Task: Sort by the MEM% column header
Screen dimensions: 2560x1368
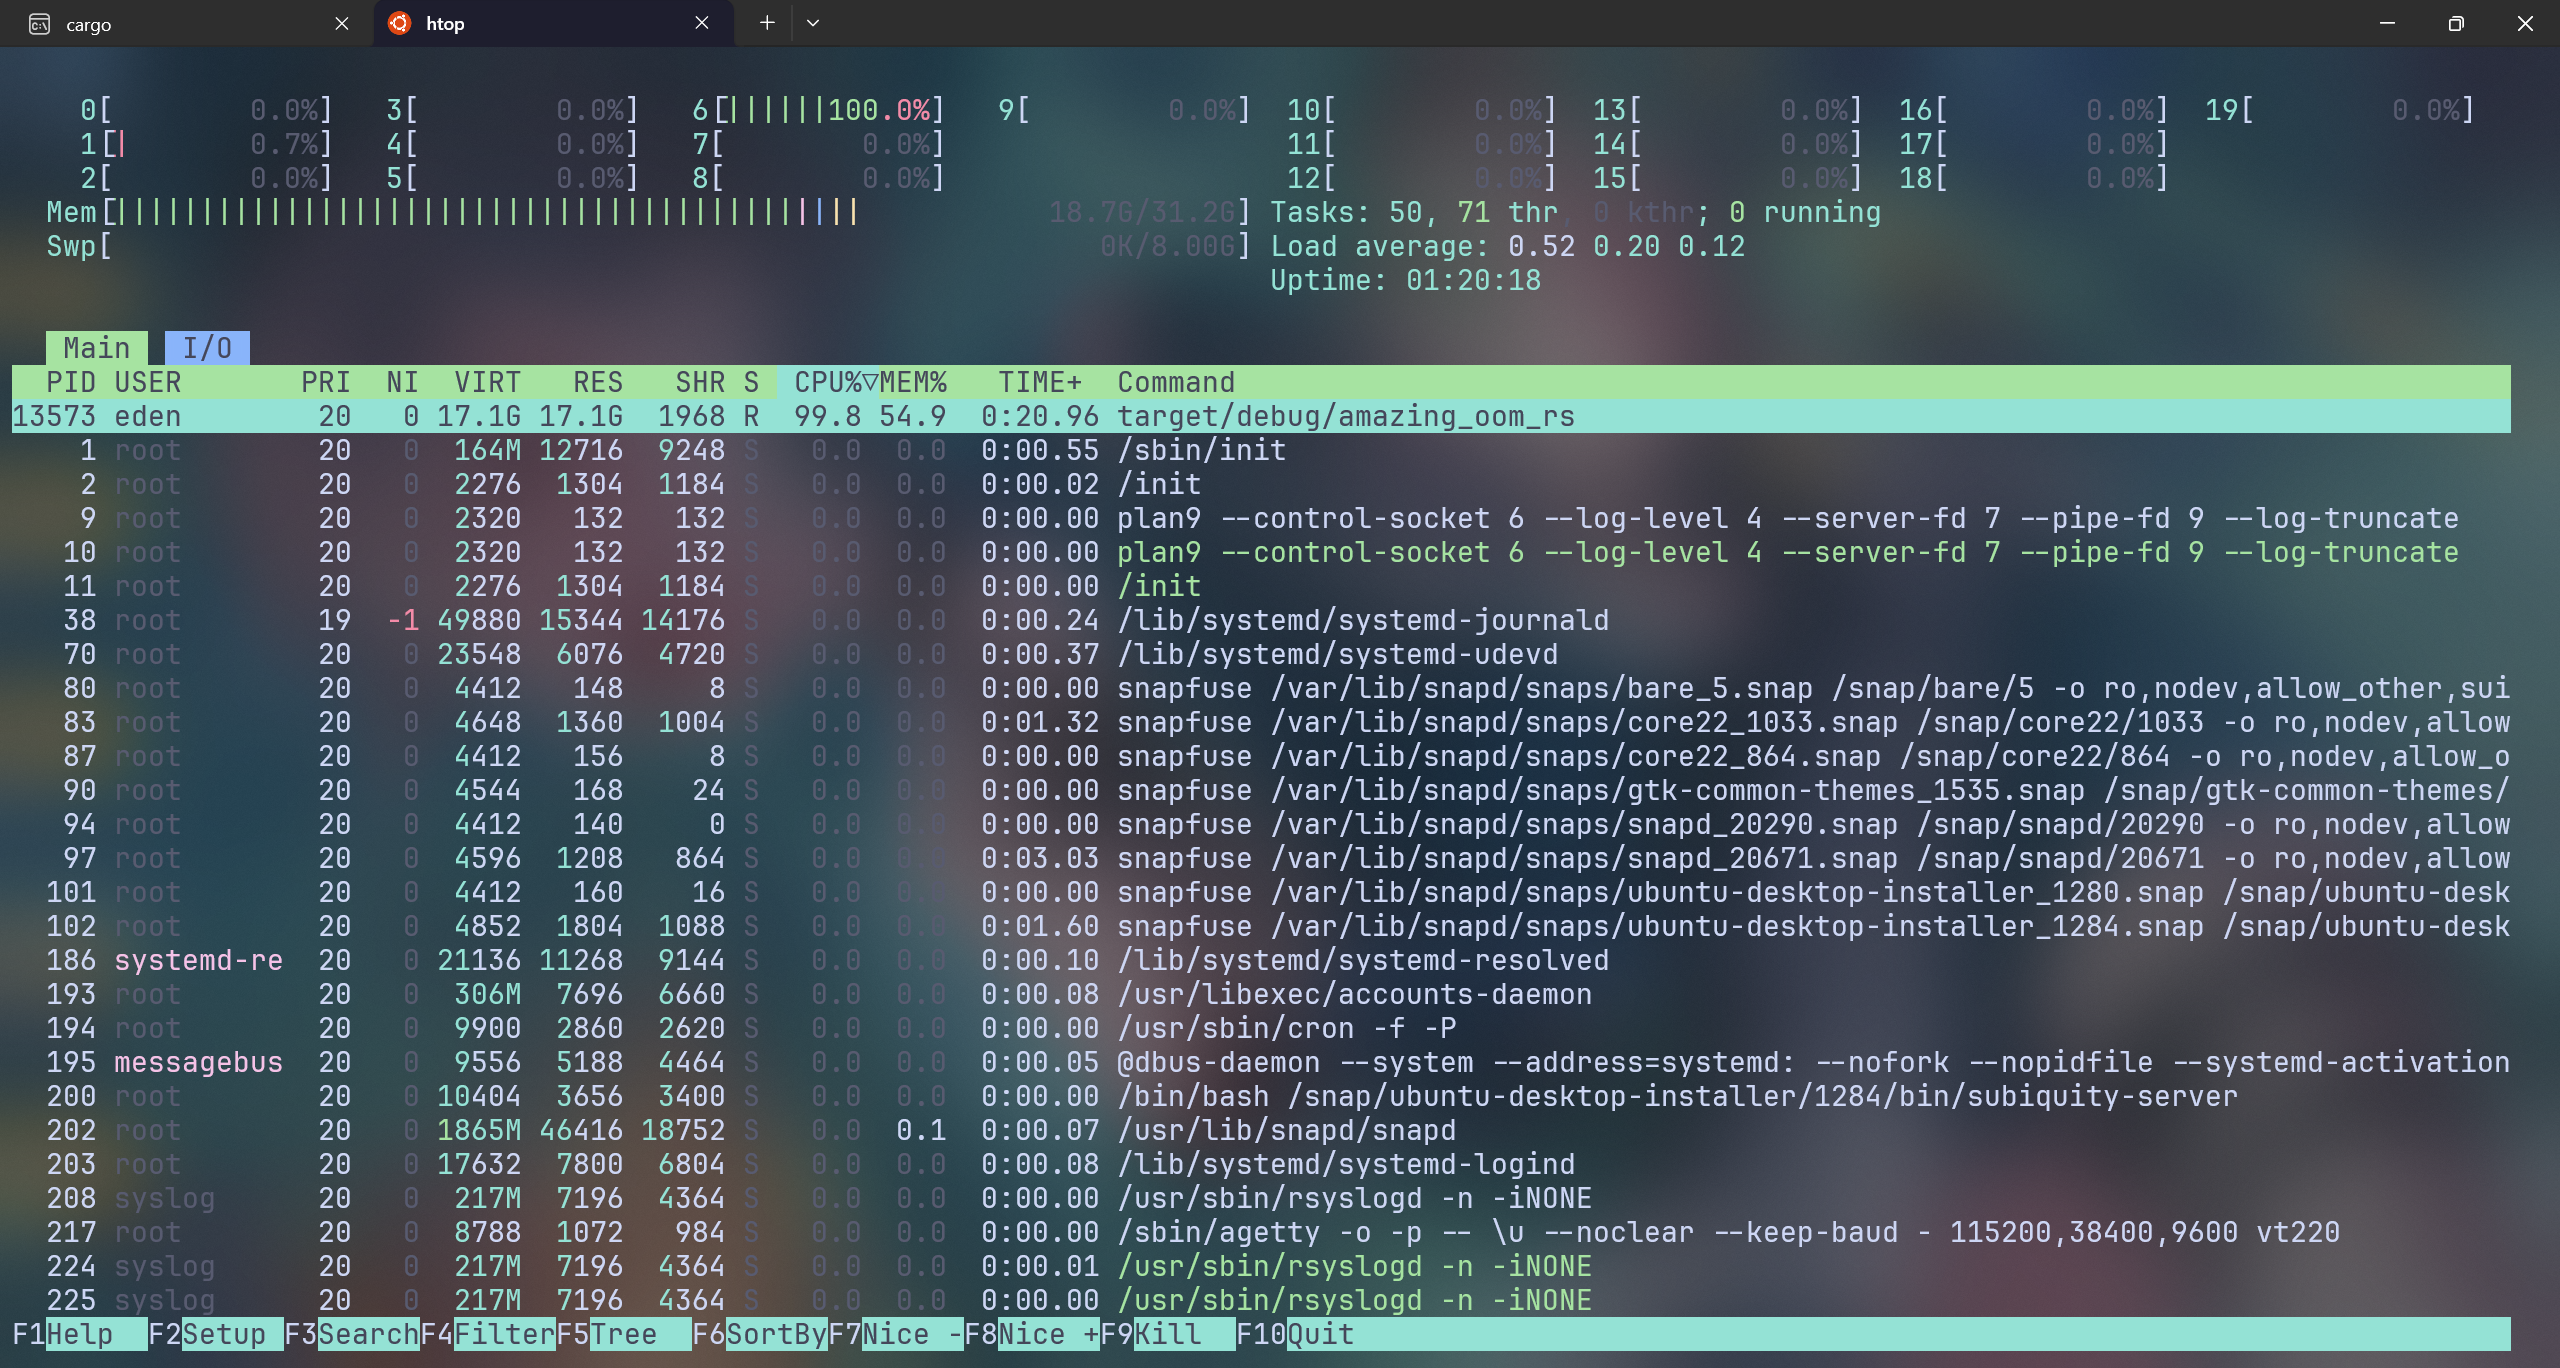Action: click(x=913, y=382)
